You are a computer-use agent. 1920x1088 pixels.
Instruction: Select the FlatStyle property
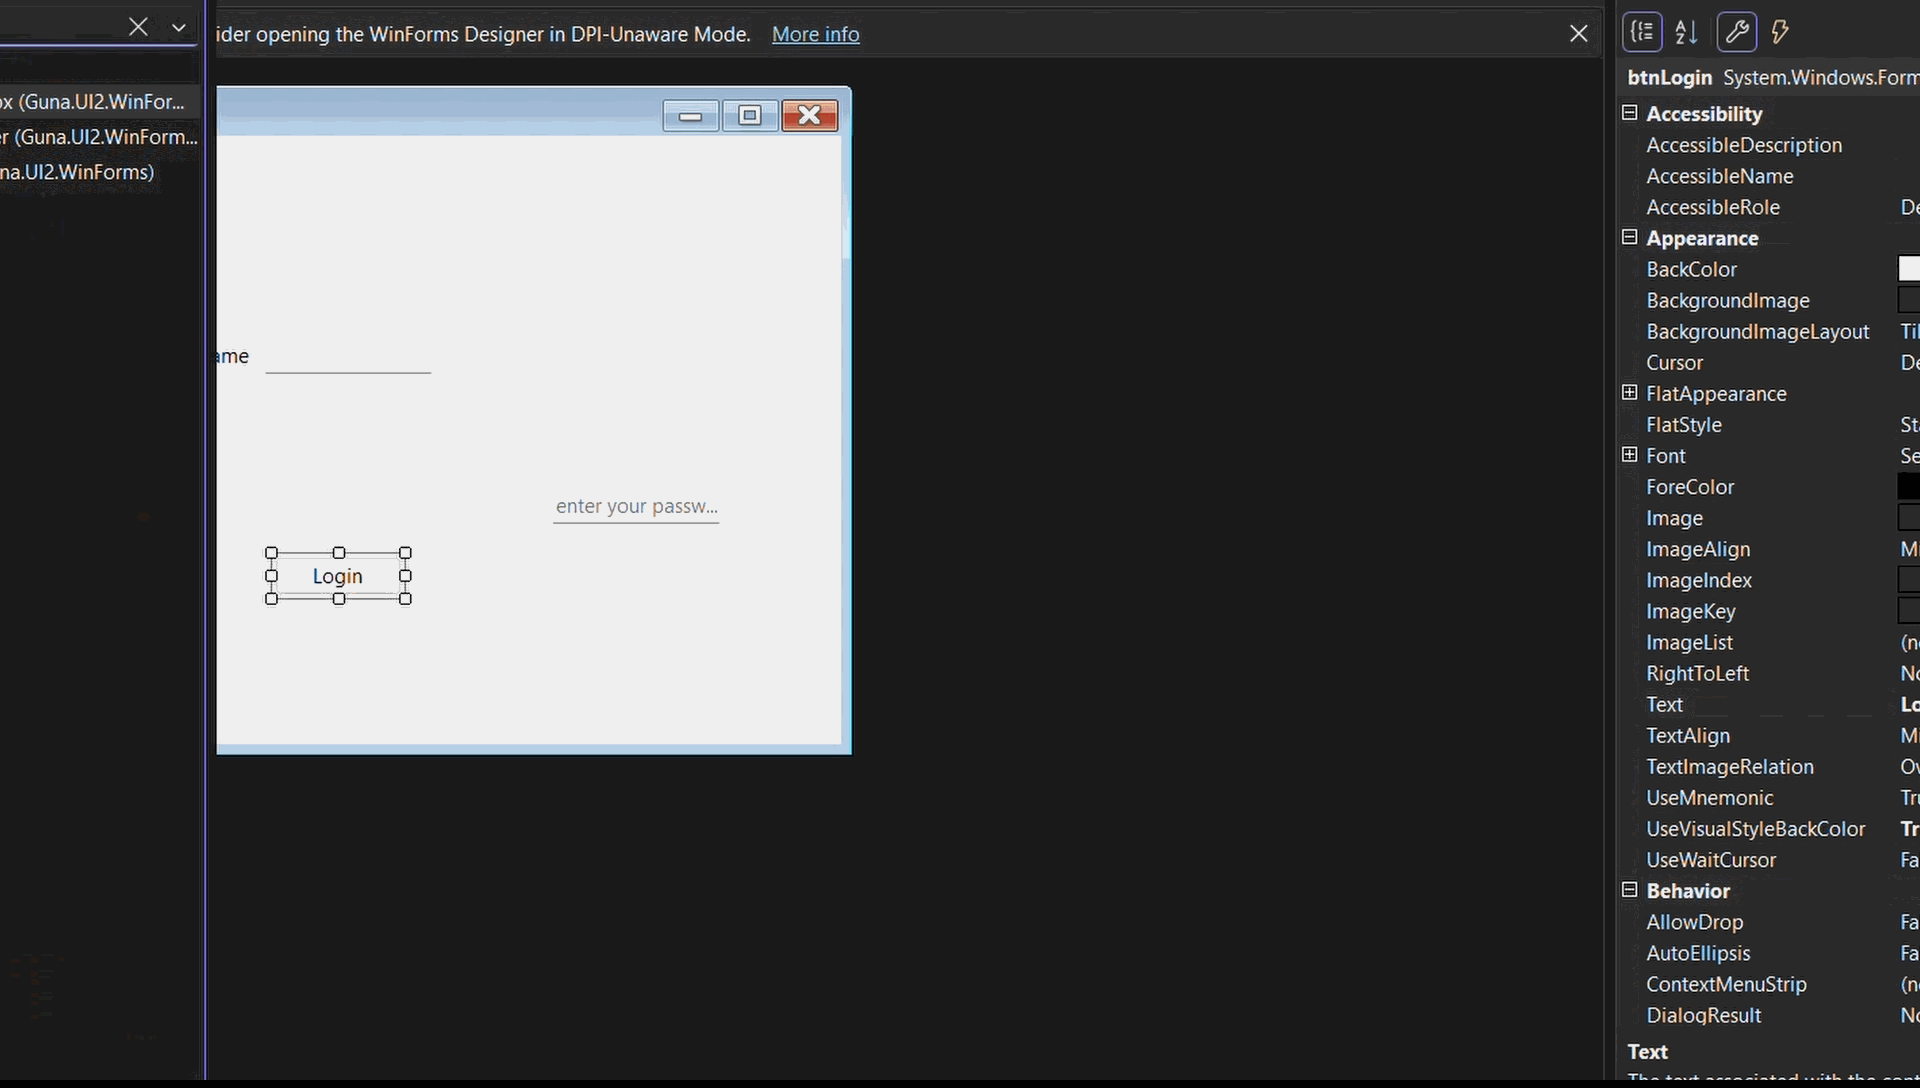click(1684, 424)
